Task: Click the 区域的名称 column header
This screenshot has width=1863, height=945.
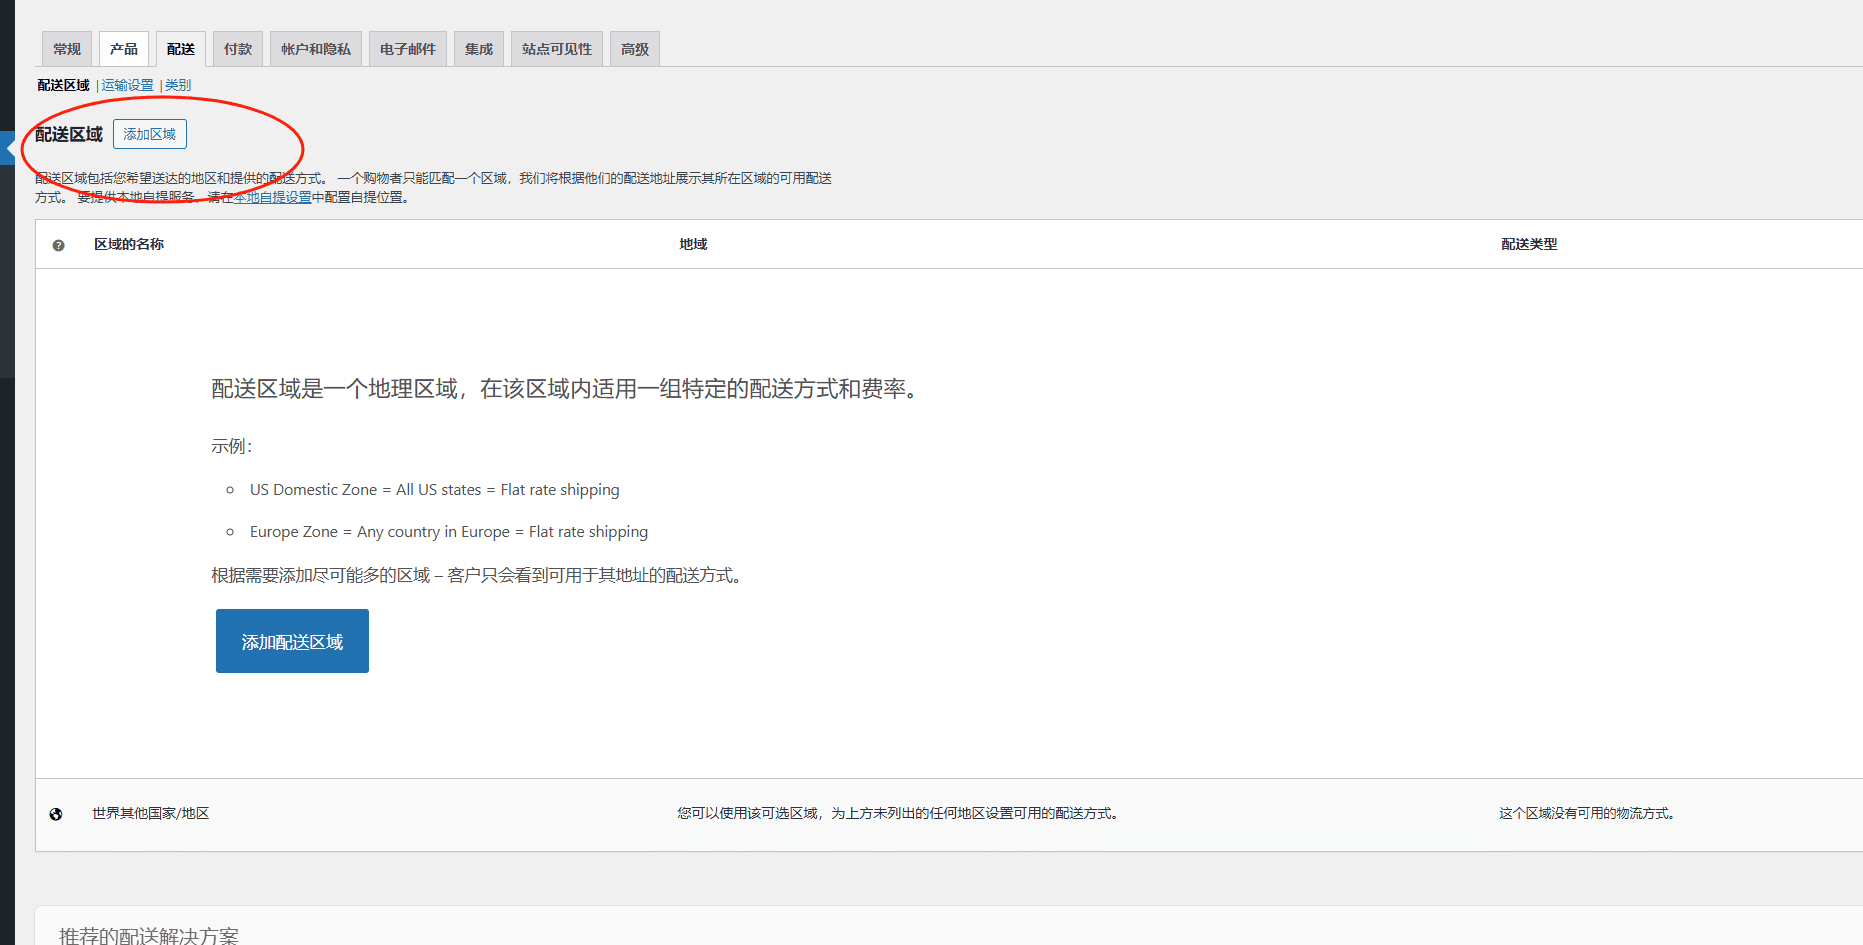Action: click(x=129, y=244)
